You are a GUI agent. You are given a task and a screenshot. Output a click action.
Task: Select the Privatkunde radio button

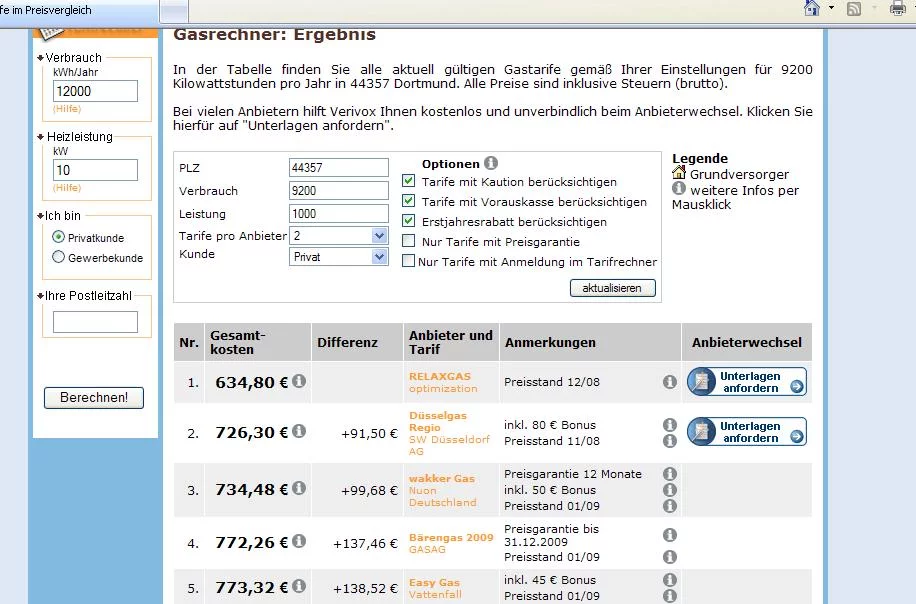coord(58,237)
